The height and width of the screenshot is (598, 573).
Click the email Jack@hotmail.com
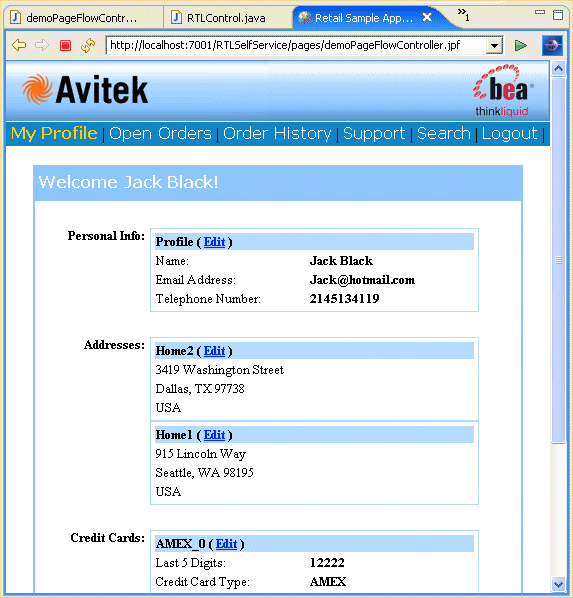coord(362,280)
